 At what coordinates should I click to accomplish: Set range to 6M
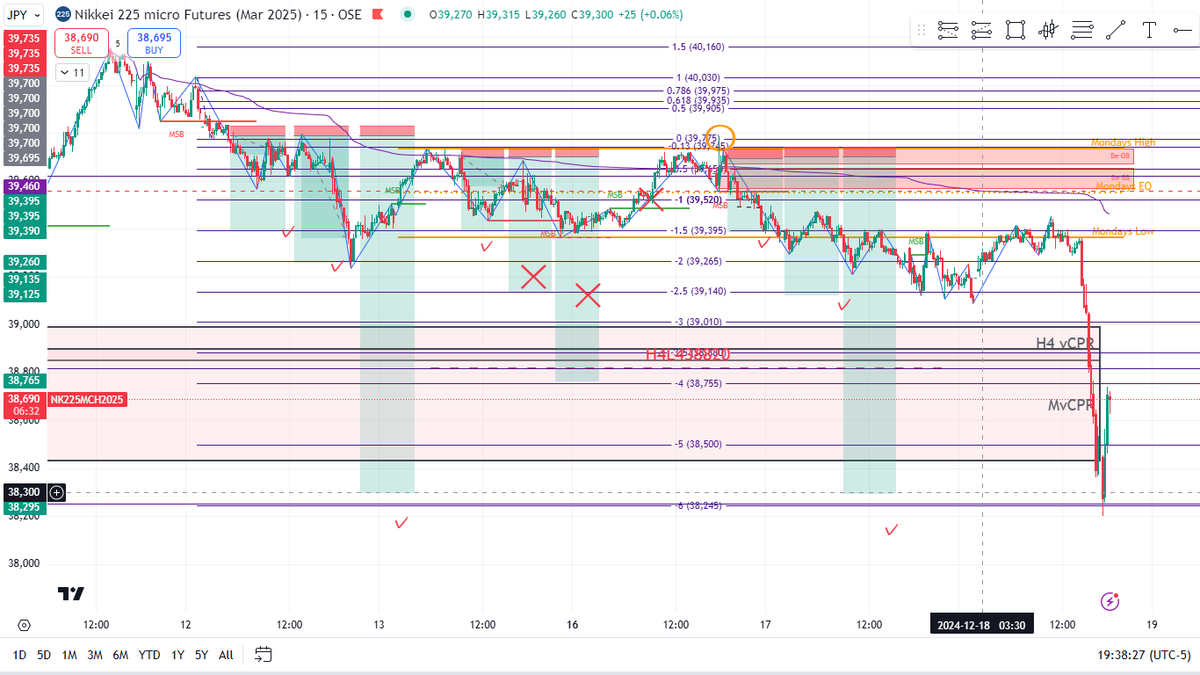coord(120,655)
